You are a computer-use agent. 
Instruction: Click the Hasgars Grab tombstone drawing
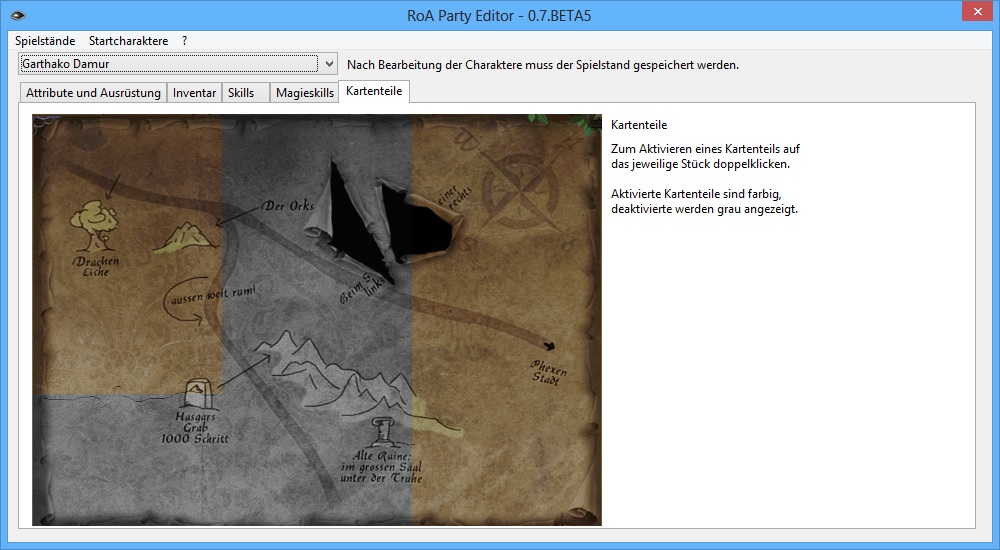pyautogui.click(x=197, y=394)
